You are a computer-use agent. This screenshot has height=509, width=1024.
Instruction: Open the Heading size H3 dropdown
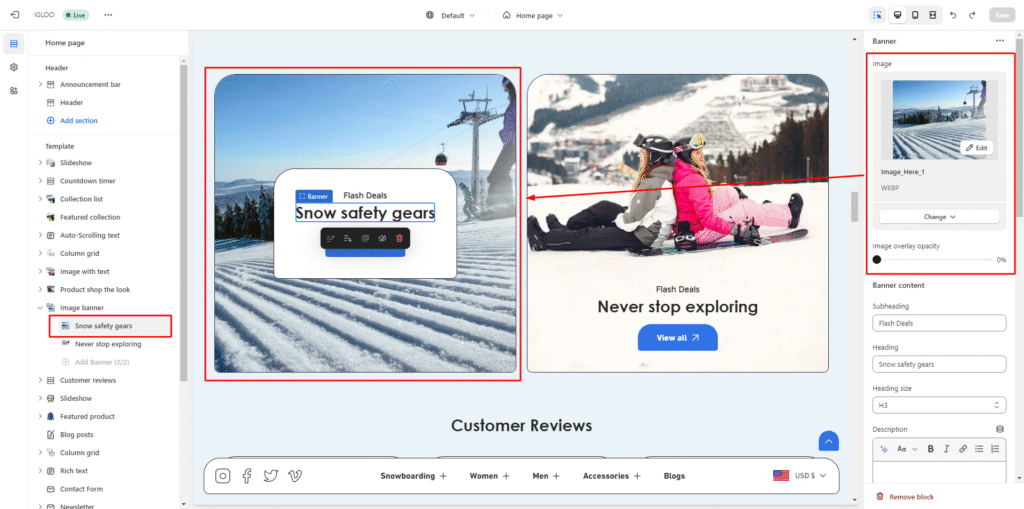[939, 405]
